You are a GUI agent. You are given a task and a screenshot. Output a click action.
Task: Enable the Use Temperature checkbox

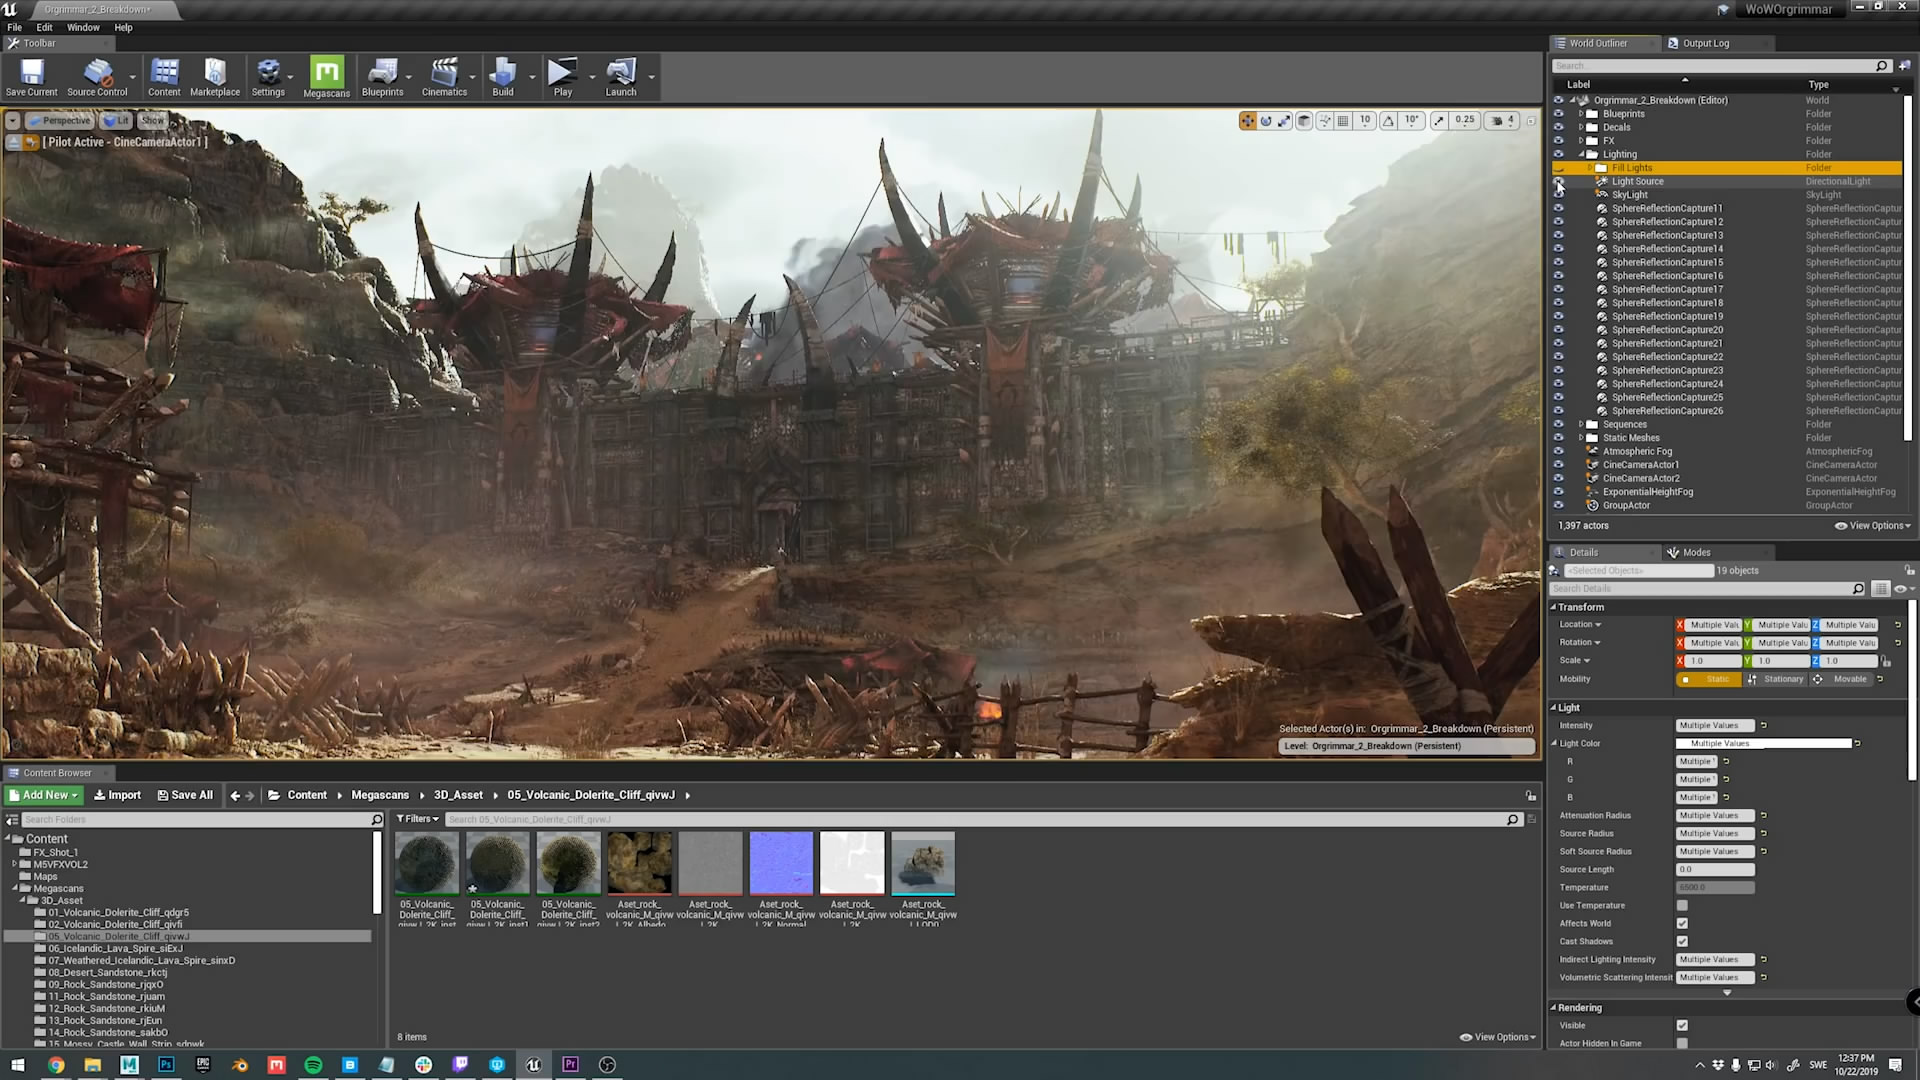[x=1682, y=905]
